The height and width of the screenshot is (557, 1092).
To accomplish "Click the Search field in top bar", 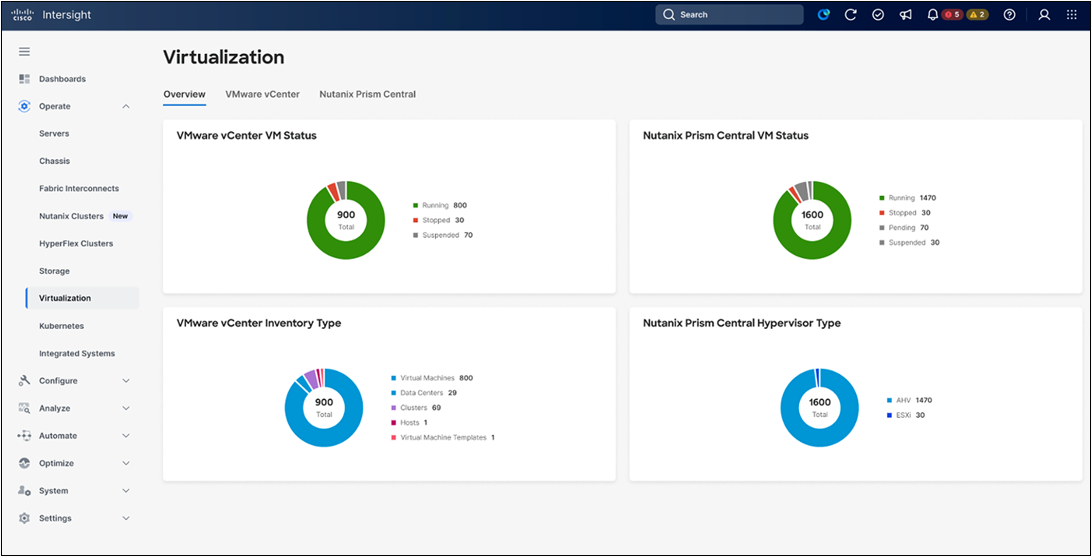I will pos(729,15).
